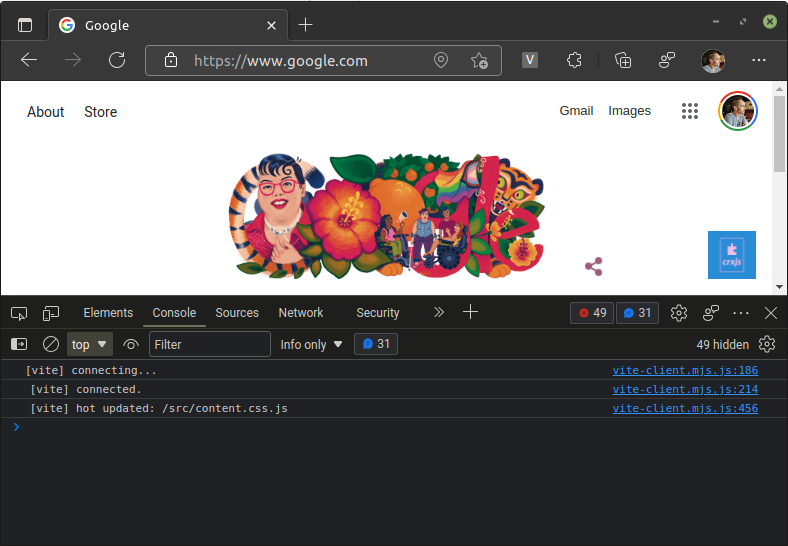Open DevTools settings gear
Screen dimensions: 788x546
pos(679,313)
